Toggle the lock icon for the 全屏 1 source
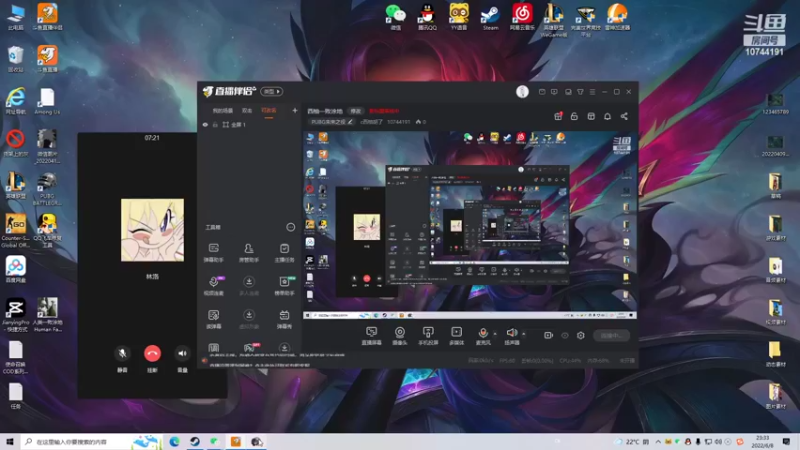 [215, 124]
